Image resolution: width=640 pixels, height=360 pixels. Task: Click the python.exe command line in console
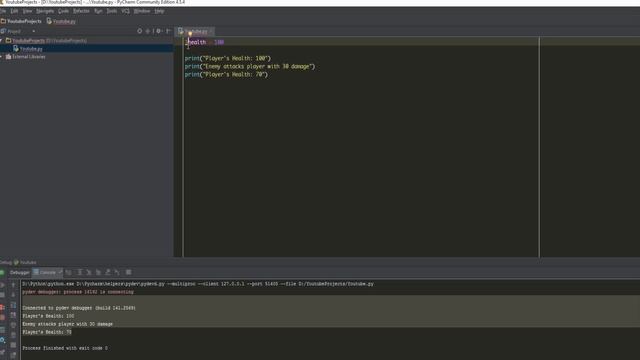click(198, 284)
